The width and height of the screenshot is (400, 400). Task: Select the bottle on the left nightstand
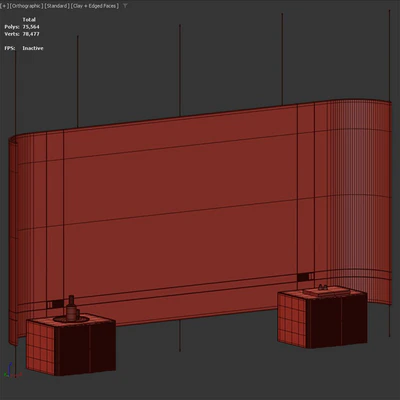(x=71, y=307)
